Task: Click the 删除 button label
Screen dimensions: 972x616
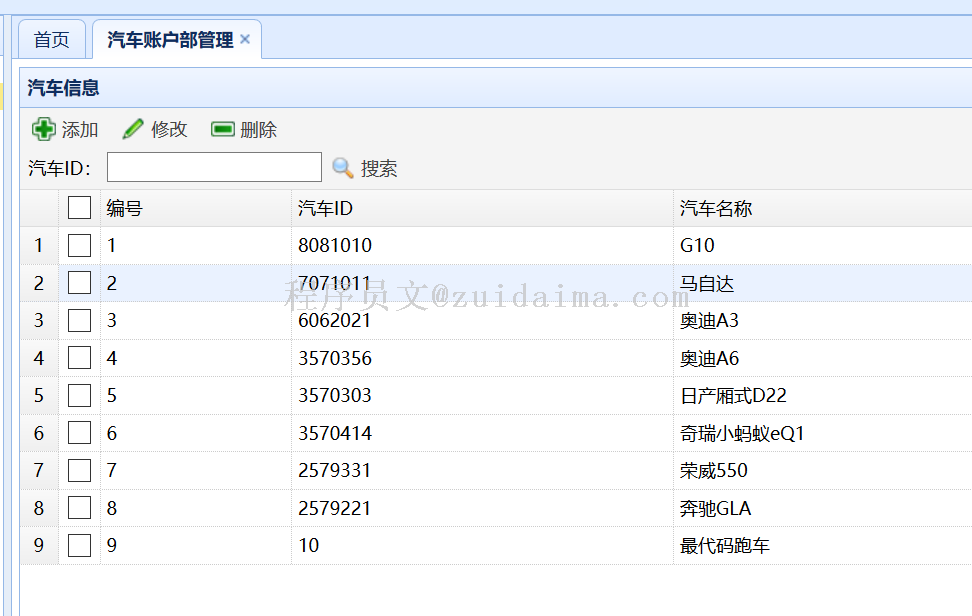Action: (258, 130)
